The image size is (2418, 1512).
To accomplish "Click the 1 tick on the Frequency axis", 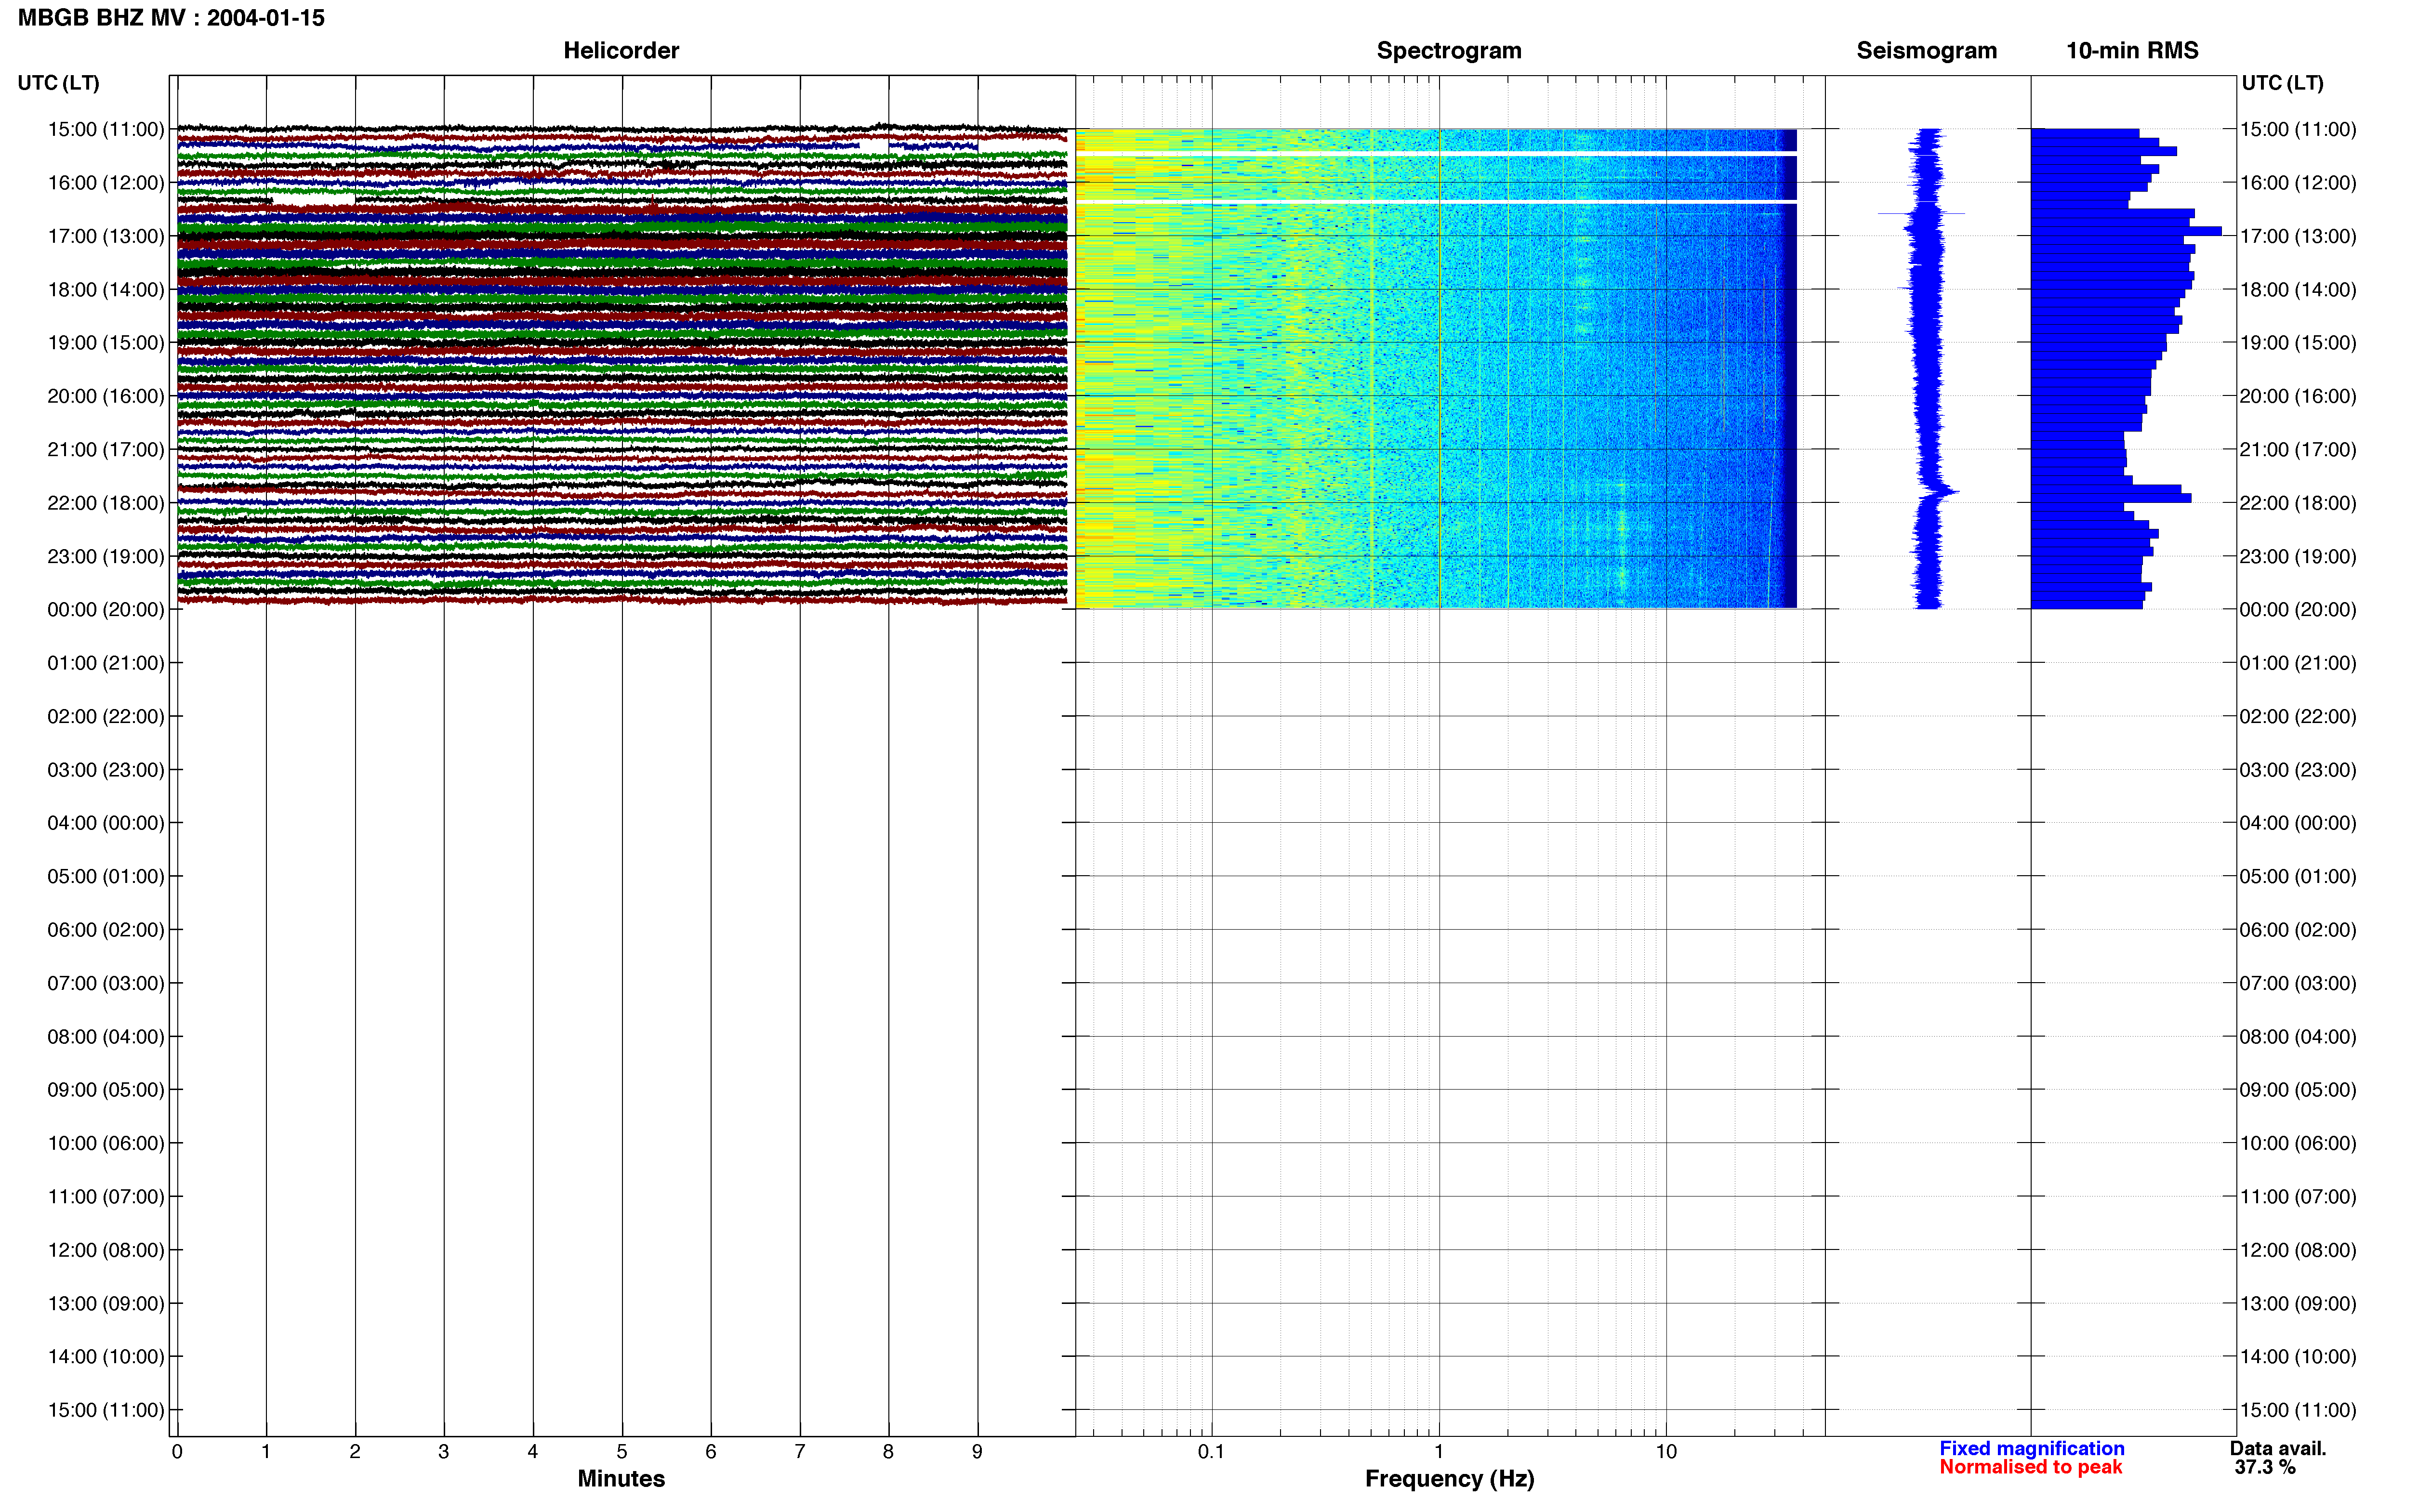I will [x=1439, y=1451].
